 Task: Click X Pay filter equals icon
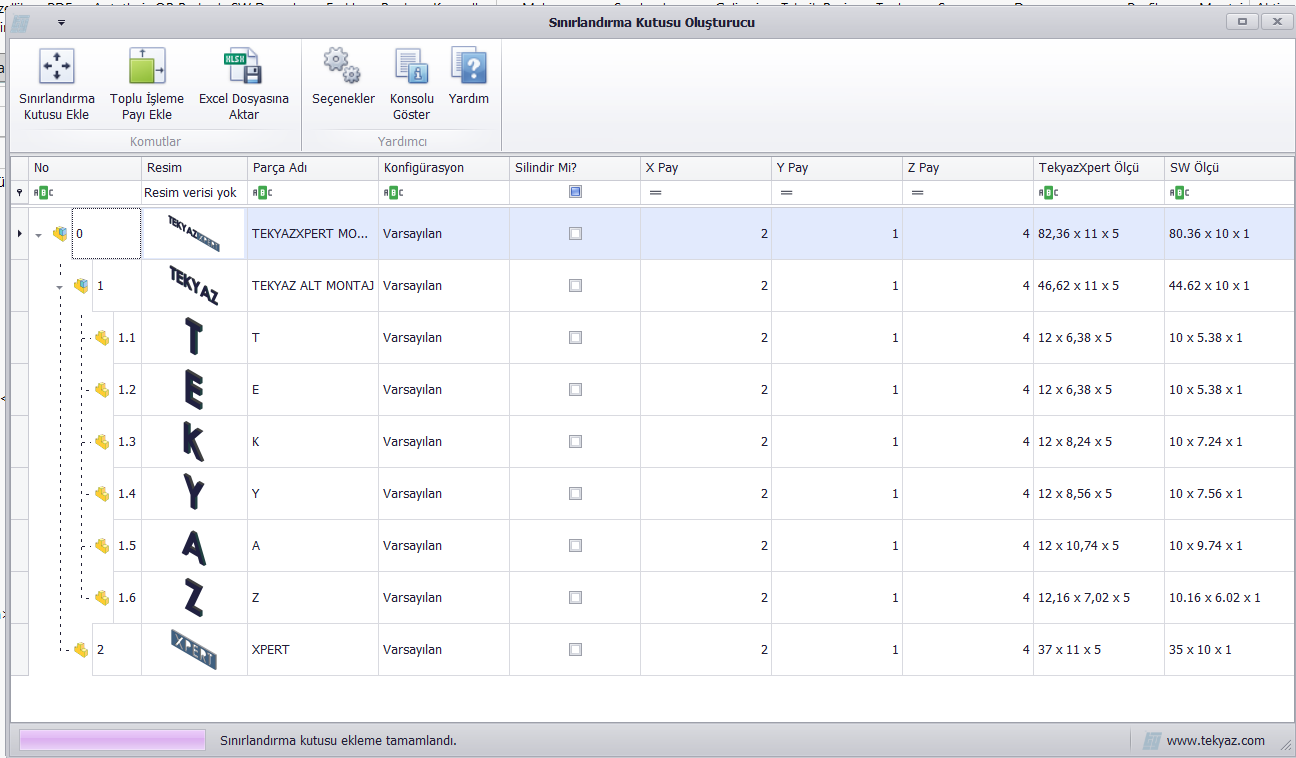[x=656, y=192]
